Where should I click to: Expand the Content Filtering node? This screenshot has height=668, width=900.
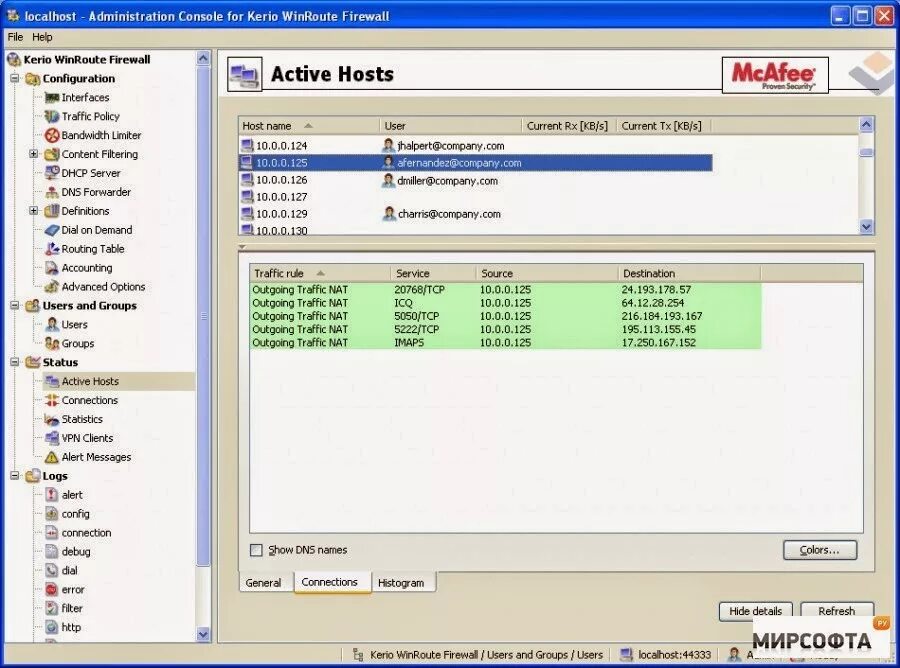33,154
